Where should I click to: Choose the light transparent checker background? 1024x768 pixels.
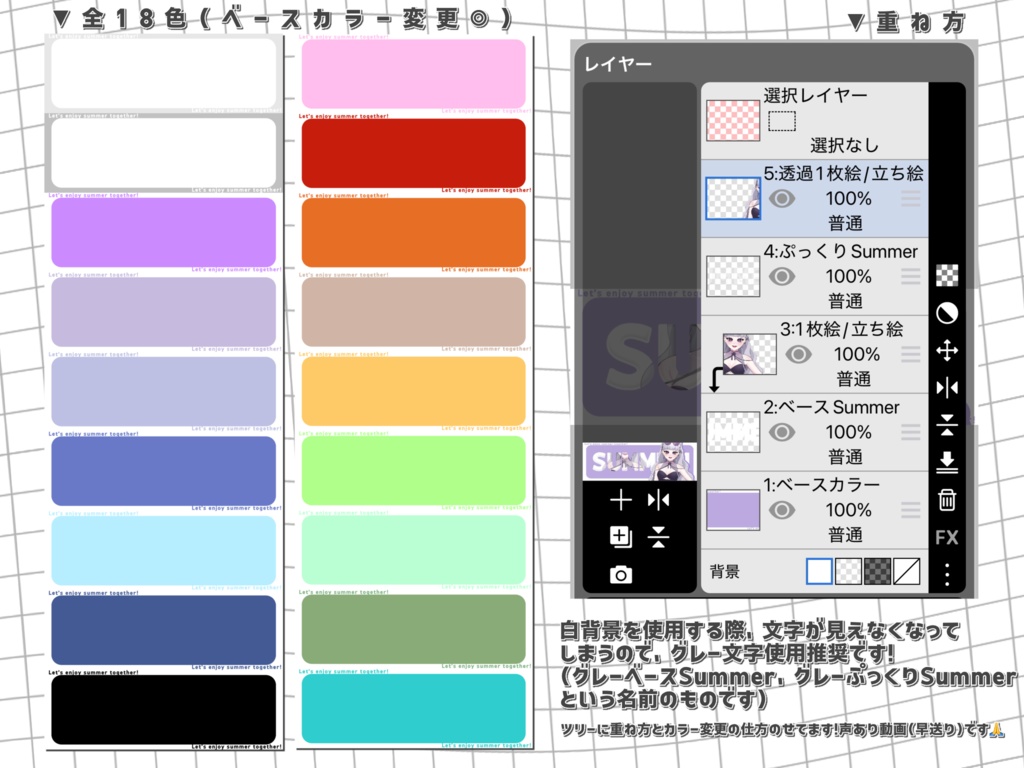pyautogui.click(x=848, y=571)
